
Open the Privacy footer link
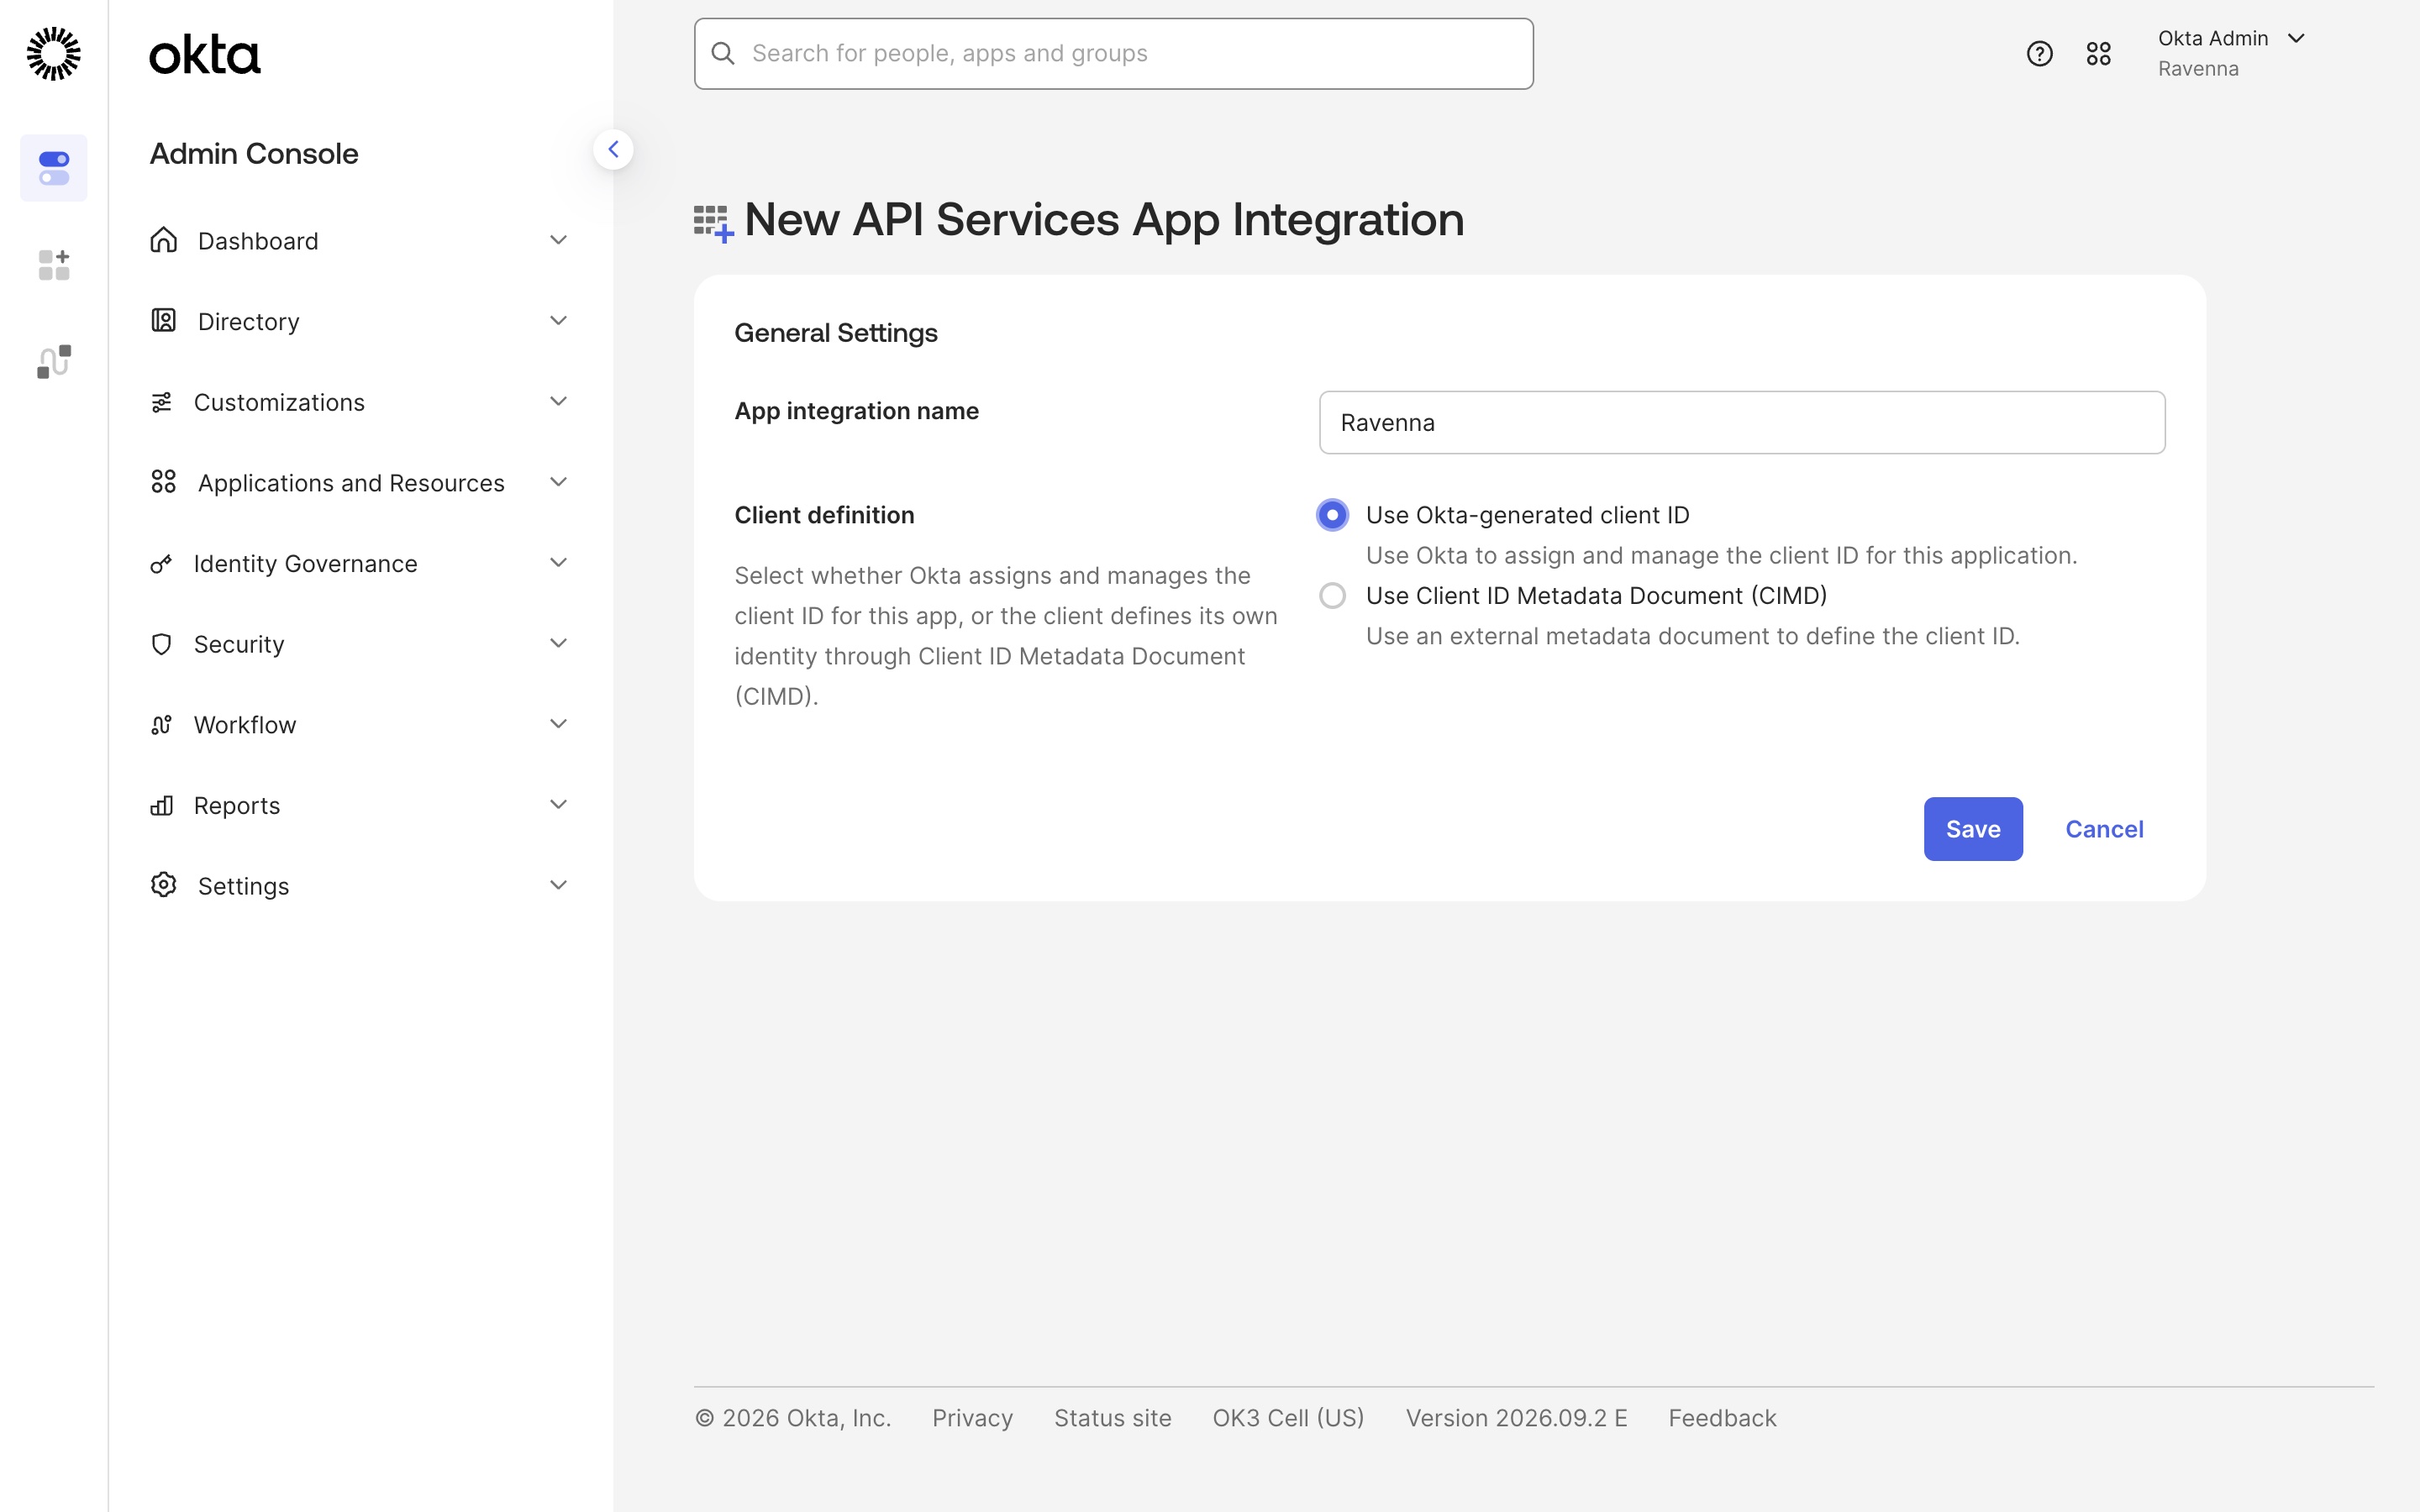point(972,1418)
